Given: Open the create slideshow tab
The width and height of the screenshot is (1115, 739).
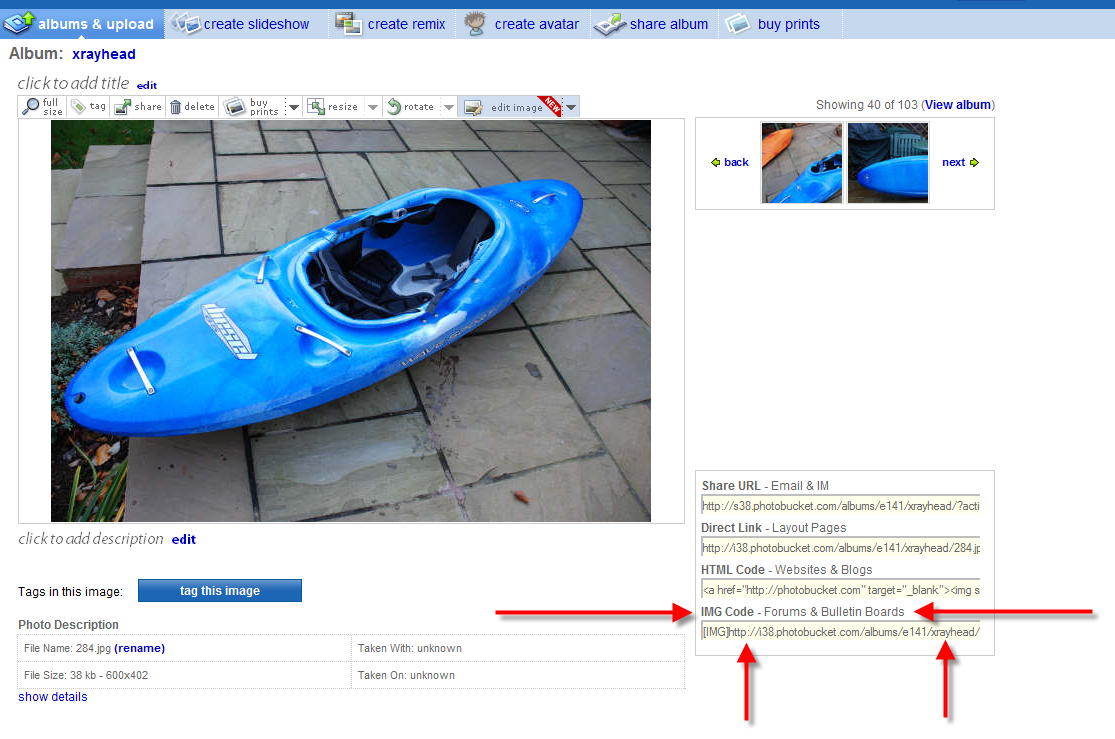Looking at the screenshot, I should click(x=242, y=24).
